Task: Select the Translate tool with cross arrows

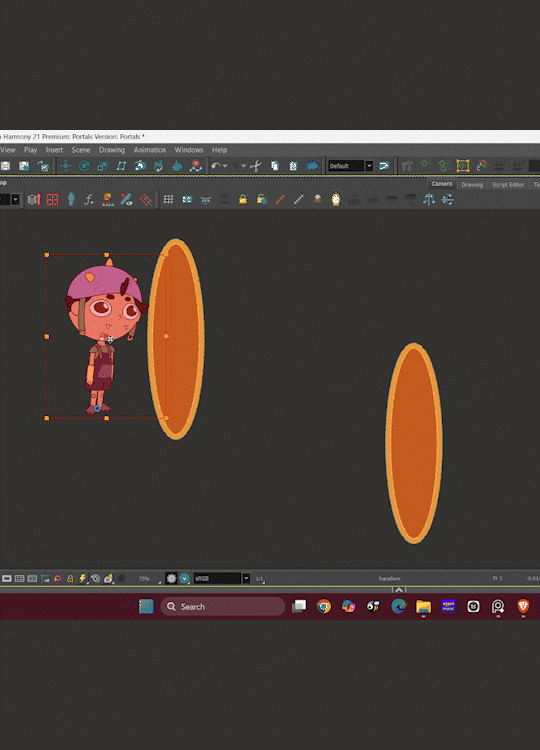Action: [66, 166]
